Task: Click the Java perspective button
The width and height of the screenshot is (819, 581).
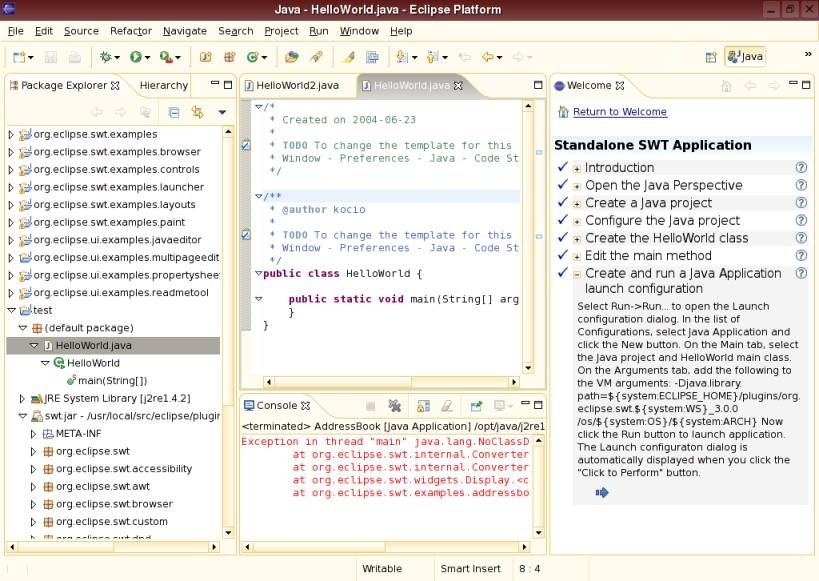Action: point(745,56)
